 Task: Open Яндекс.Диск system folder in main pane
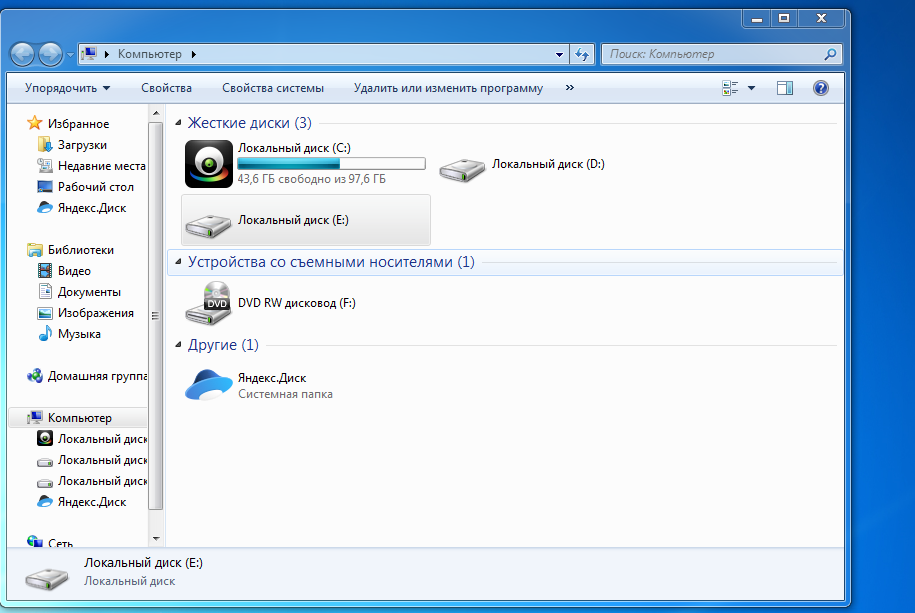point(209,385)
